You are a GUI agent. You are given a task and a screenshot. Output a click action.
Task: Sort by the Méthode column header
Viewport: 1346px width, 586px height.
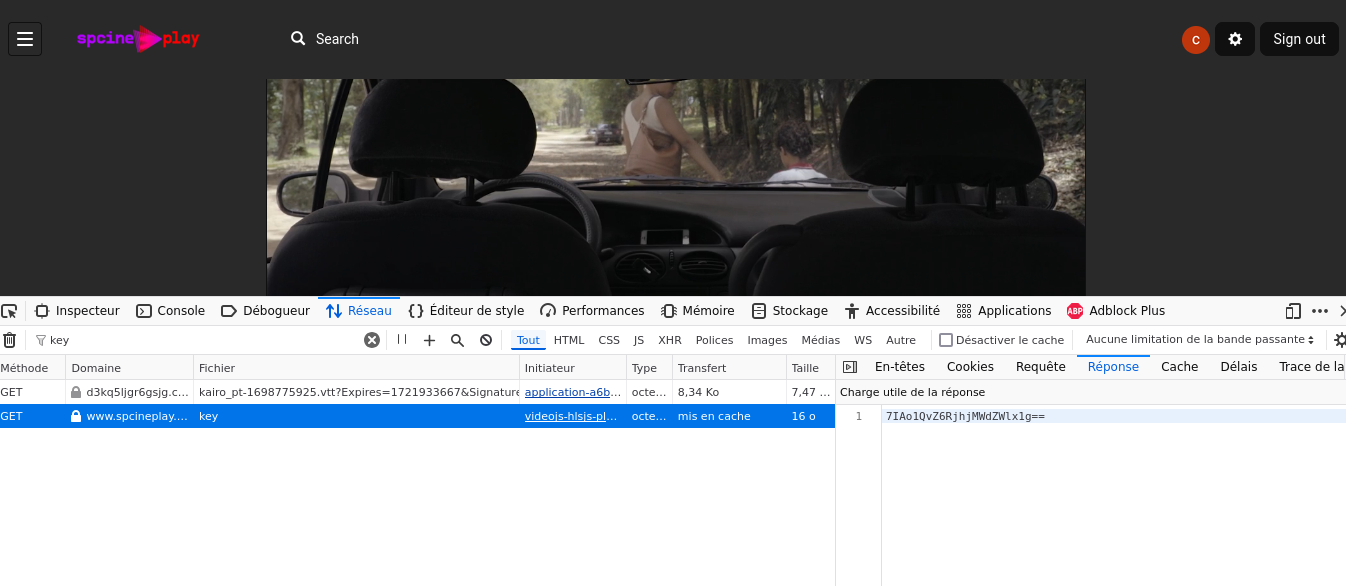32,368
